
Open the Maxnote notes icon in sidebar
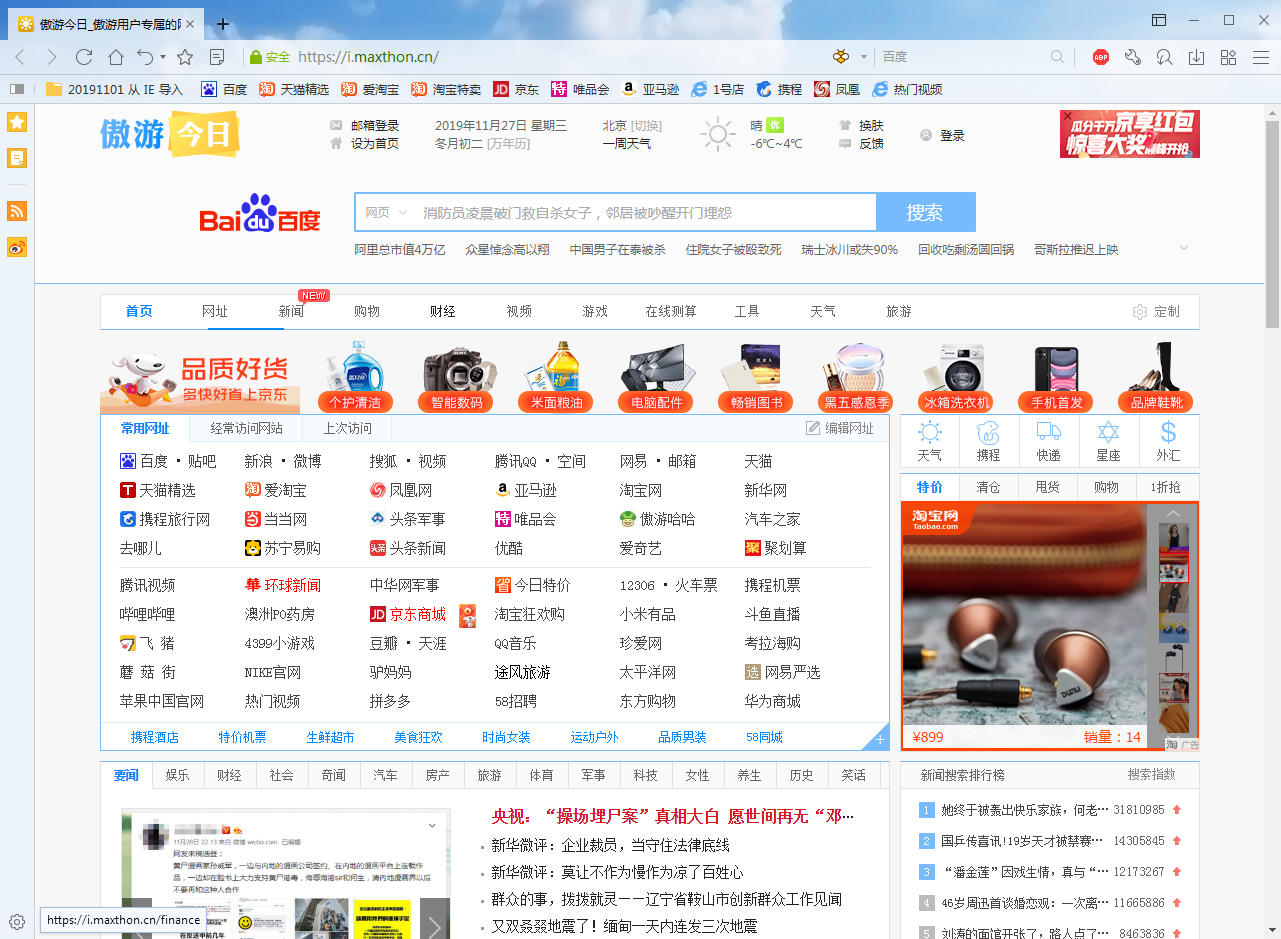(x=16, y=158)
